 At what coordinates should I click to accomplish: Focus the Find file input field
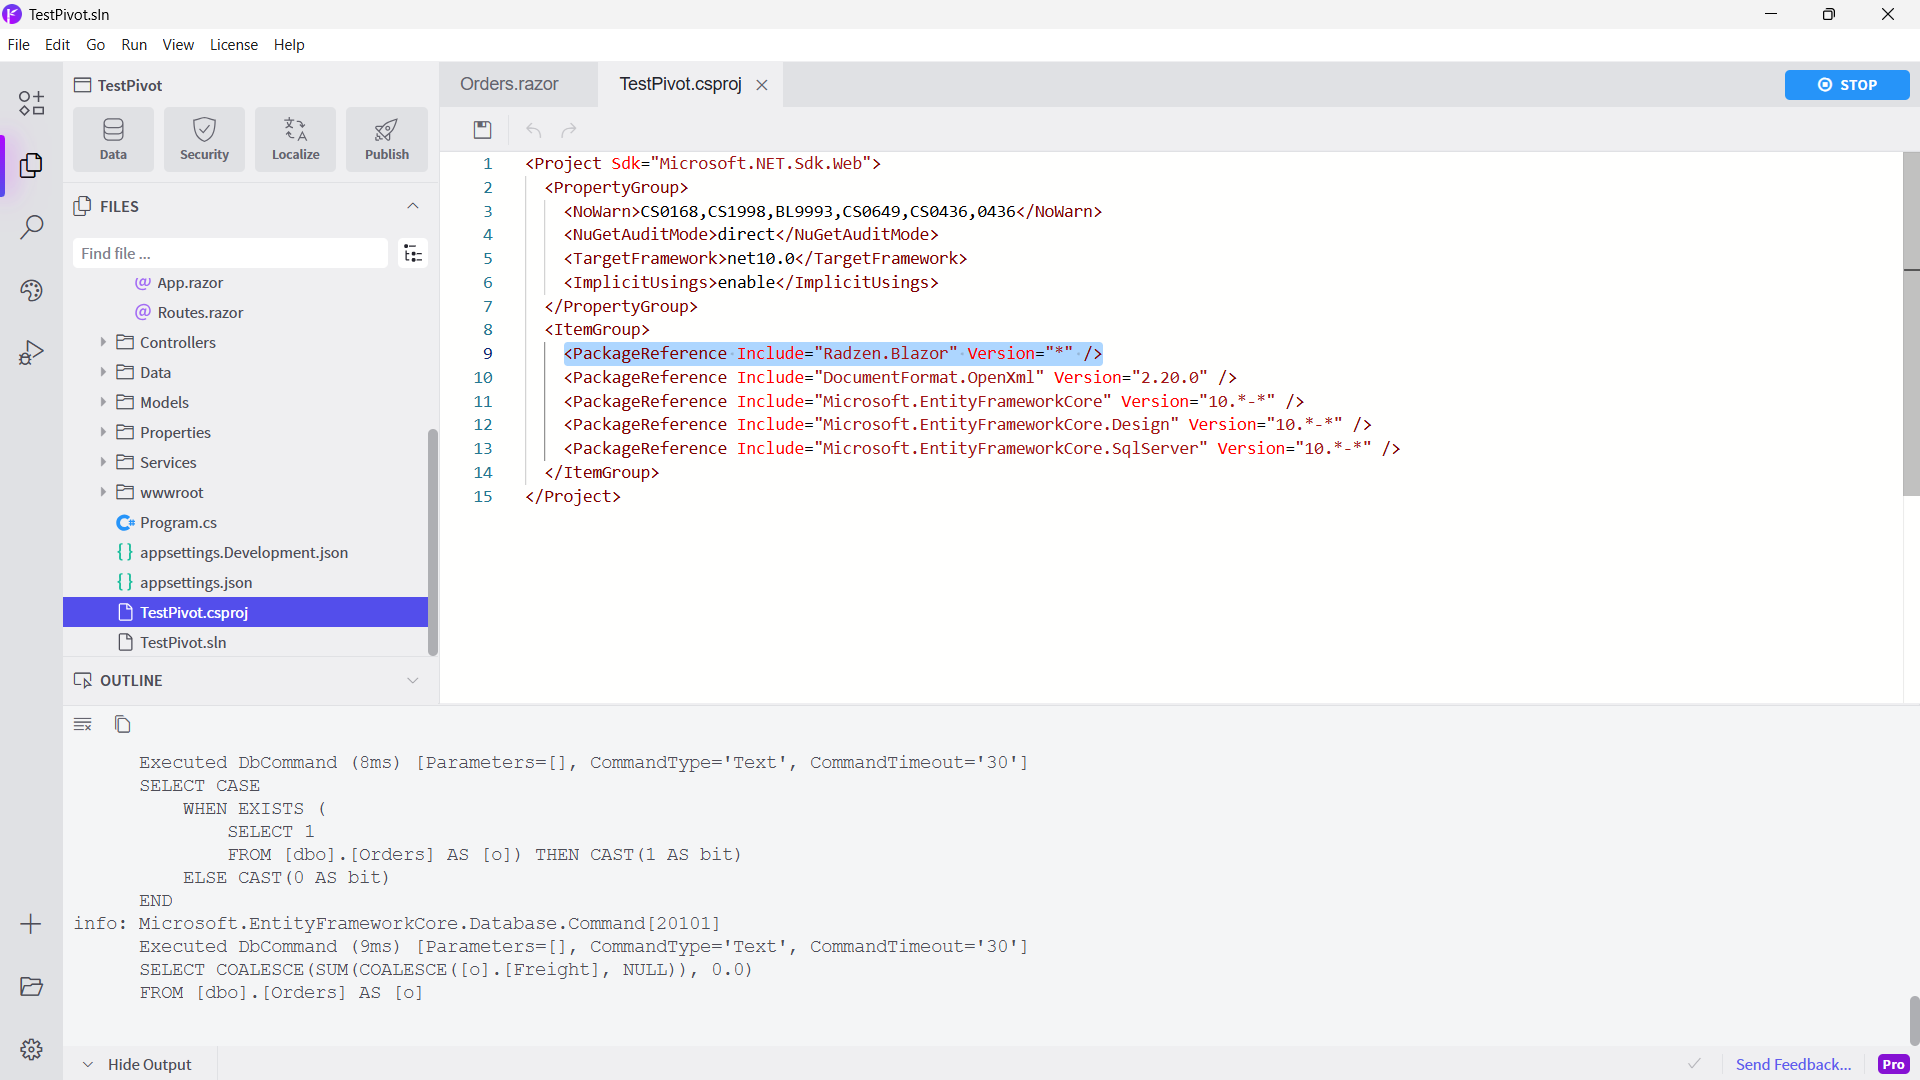pos(230,254)
